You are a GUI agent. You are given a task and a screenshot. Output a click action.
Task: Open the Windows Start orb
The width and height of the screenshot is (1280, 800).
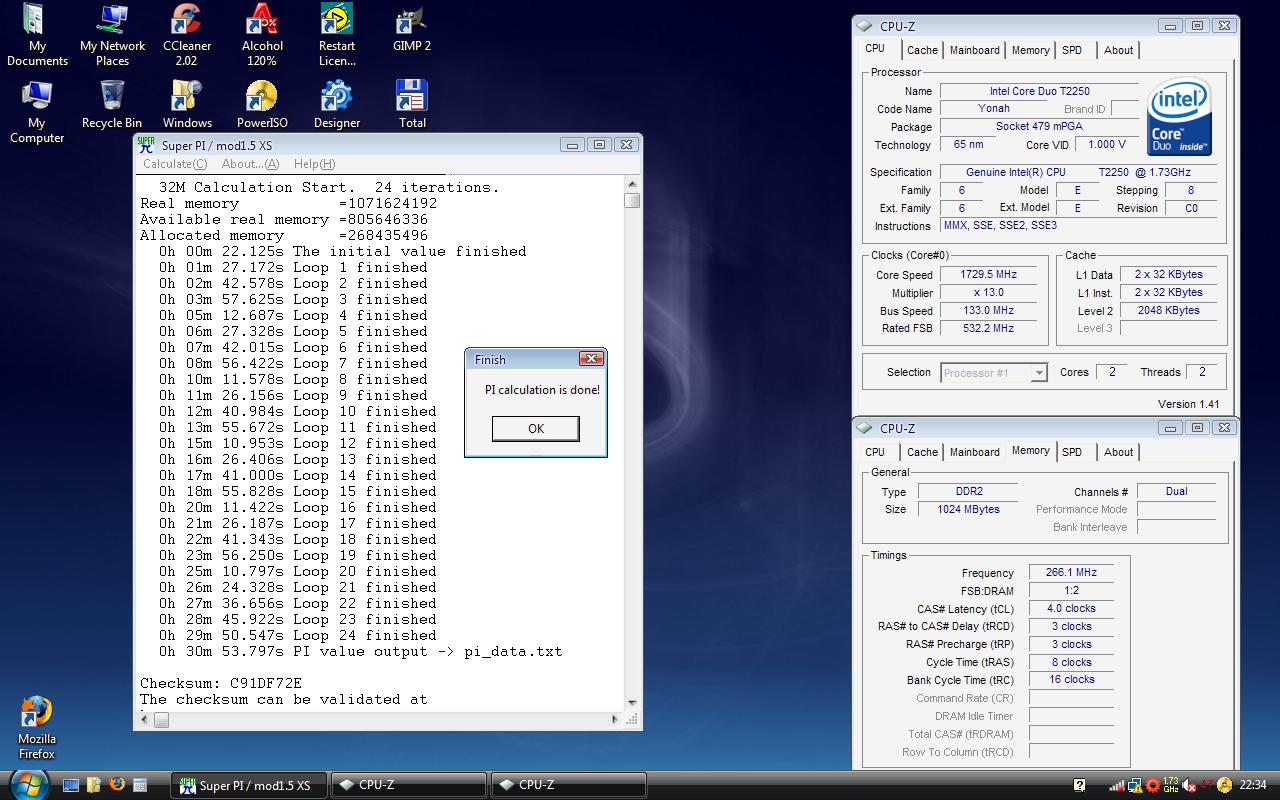click(x=28, y=783)
